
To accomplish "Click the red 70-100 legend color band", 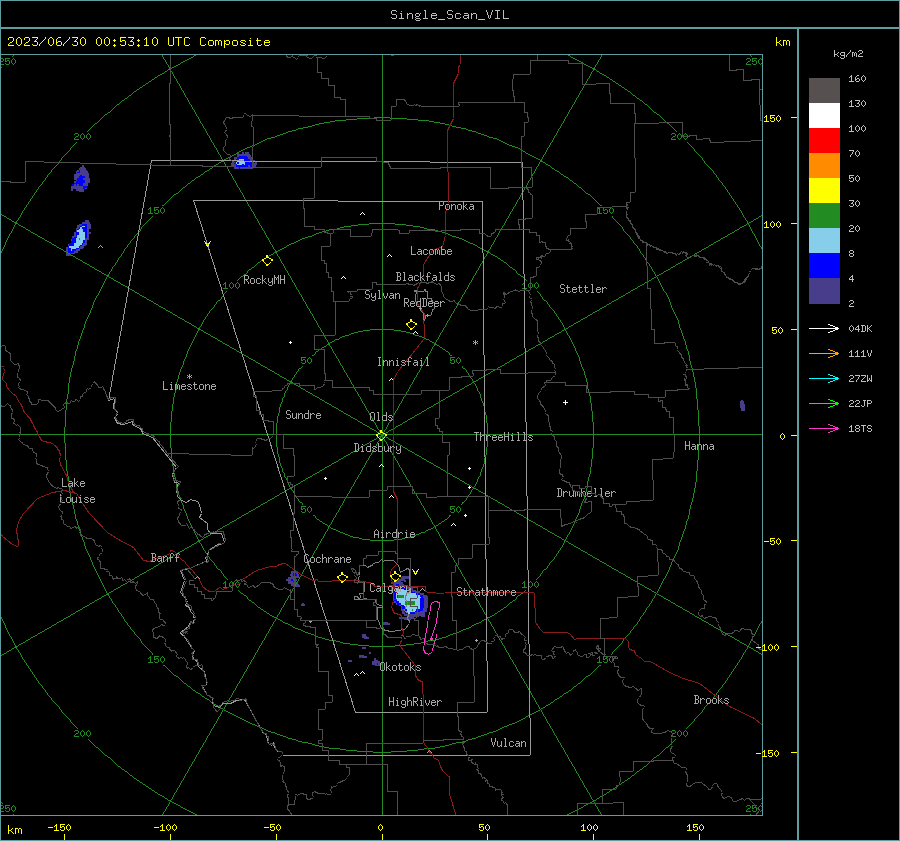I will pos(824,140).
